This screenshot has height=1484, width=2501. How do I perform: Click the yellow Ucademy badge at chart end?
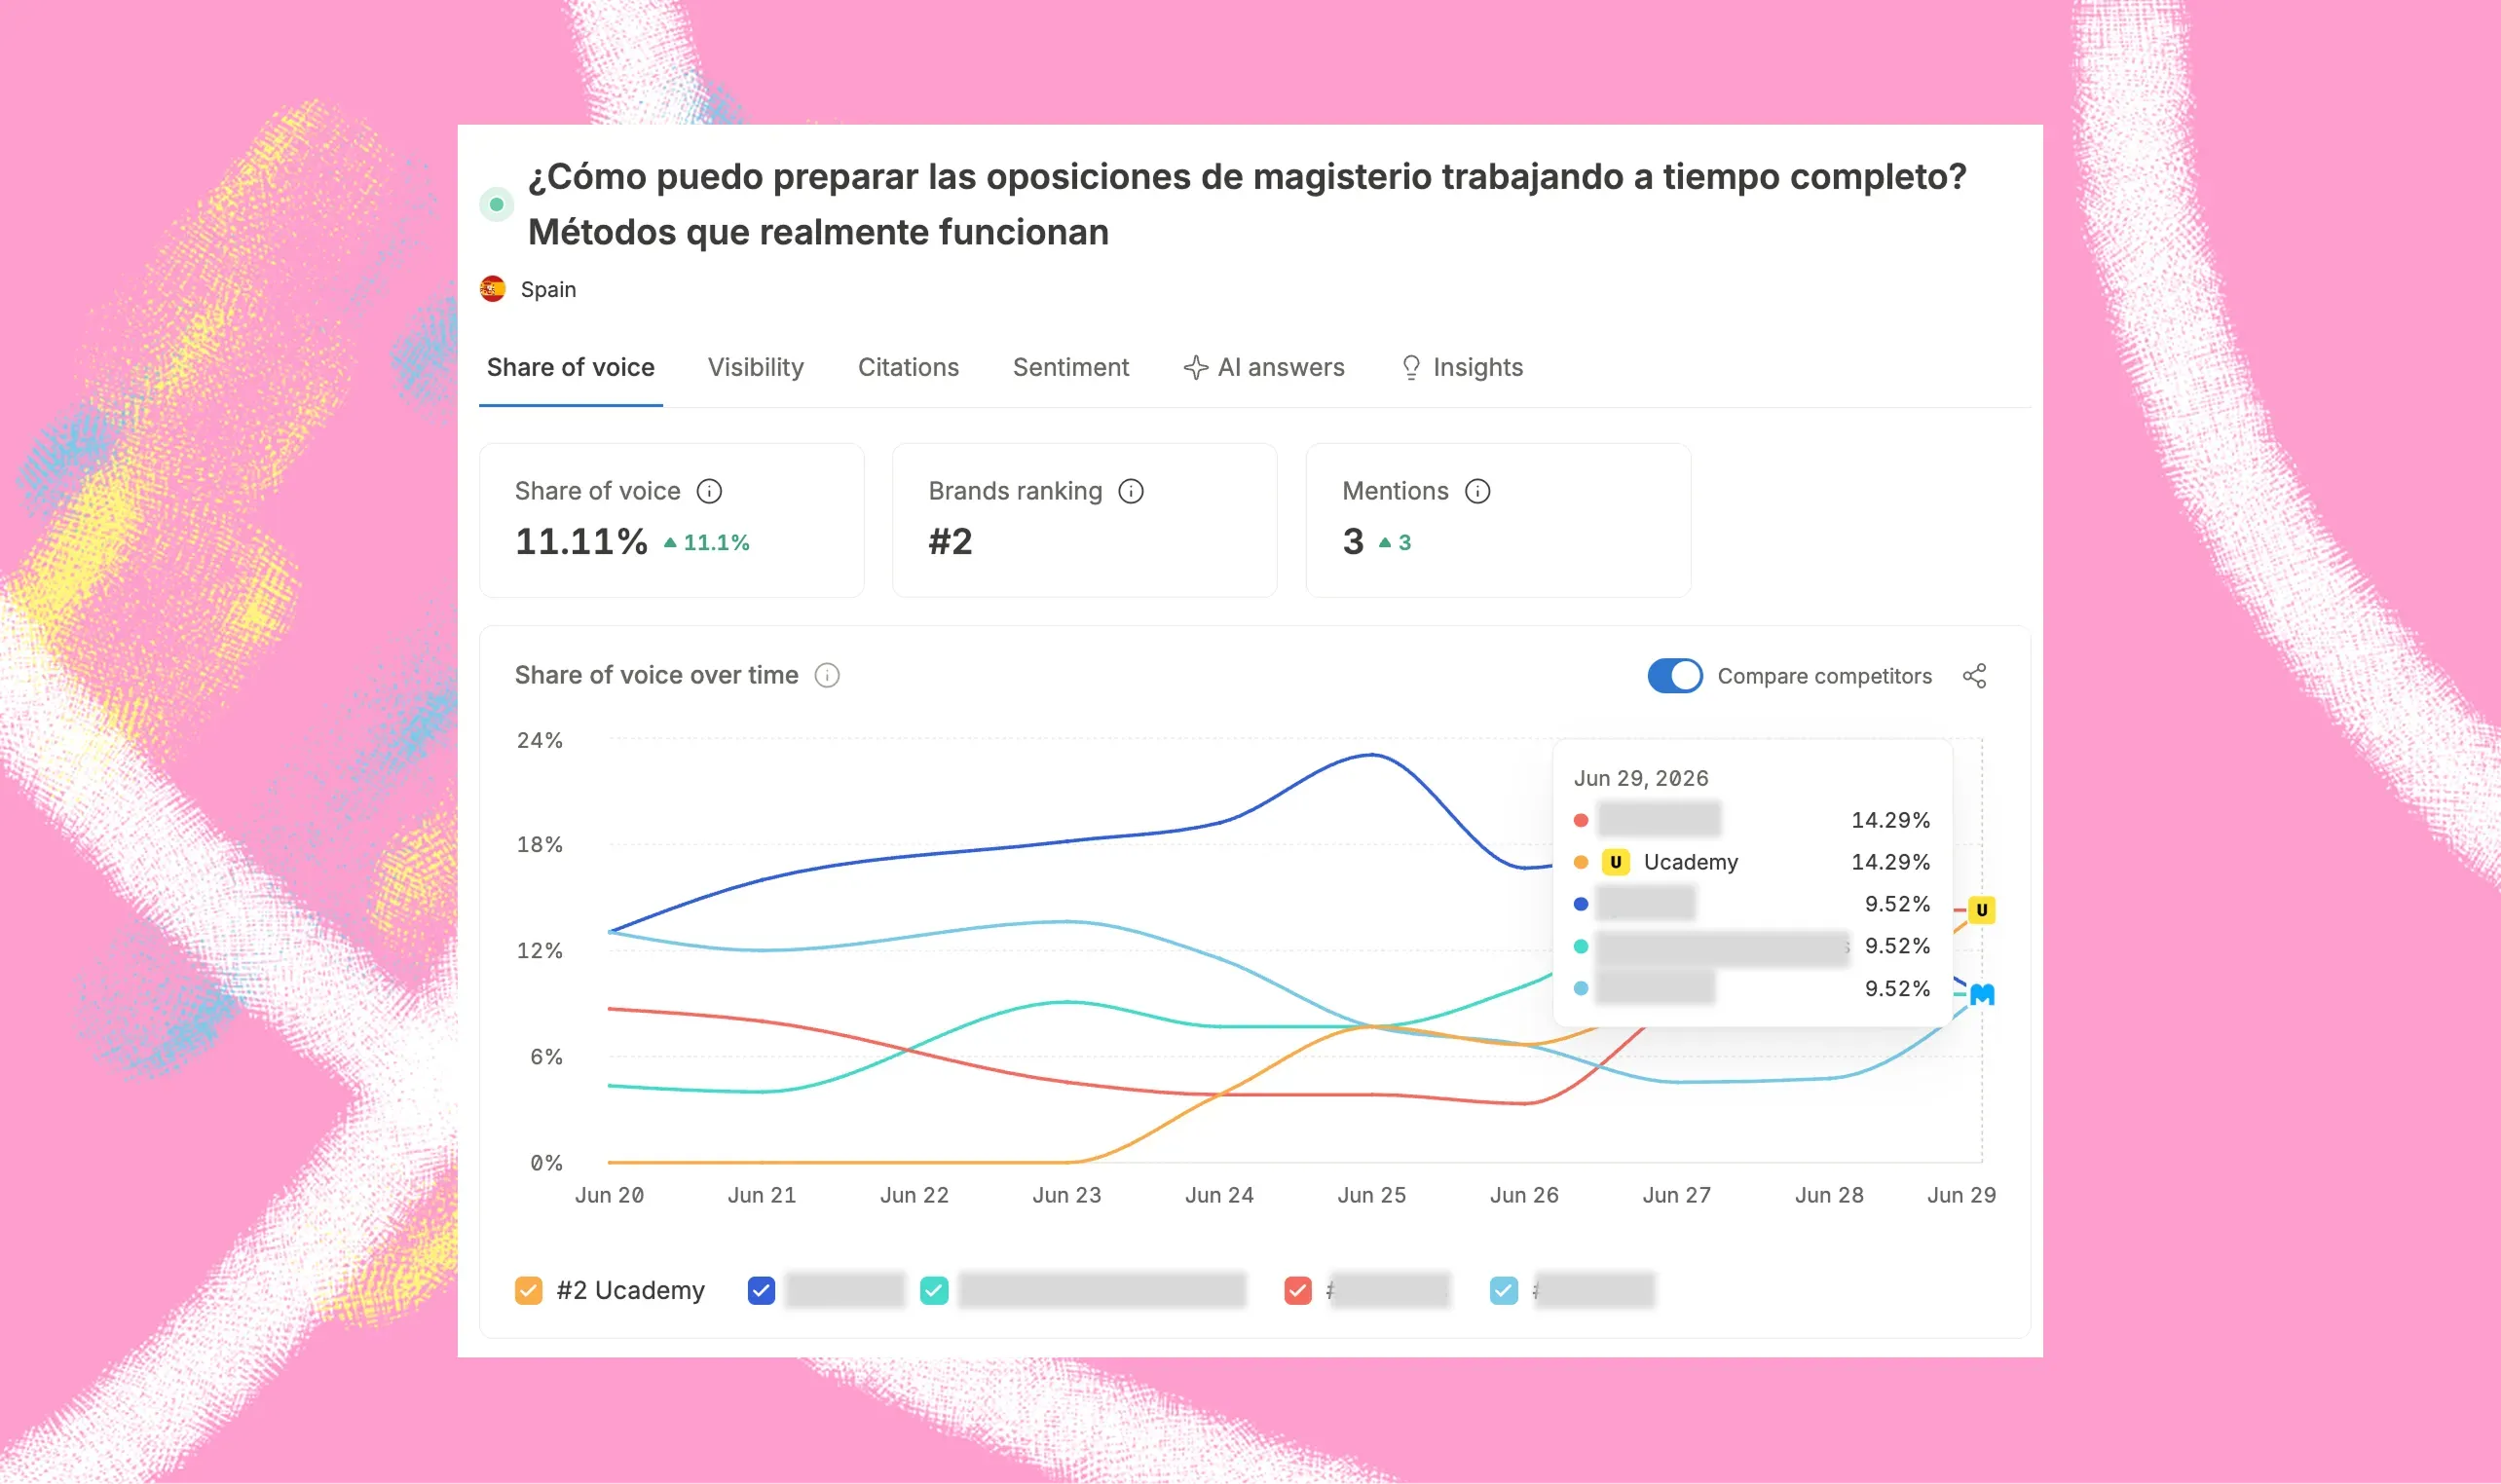pyautogui.click(x=1981, y=910)
